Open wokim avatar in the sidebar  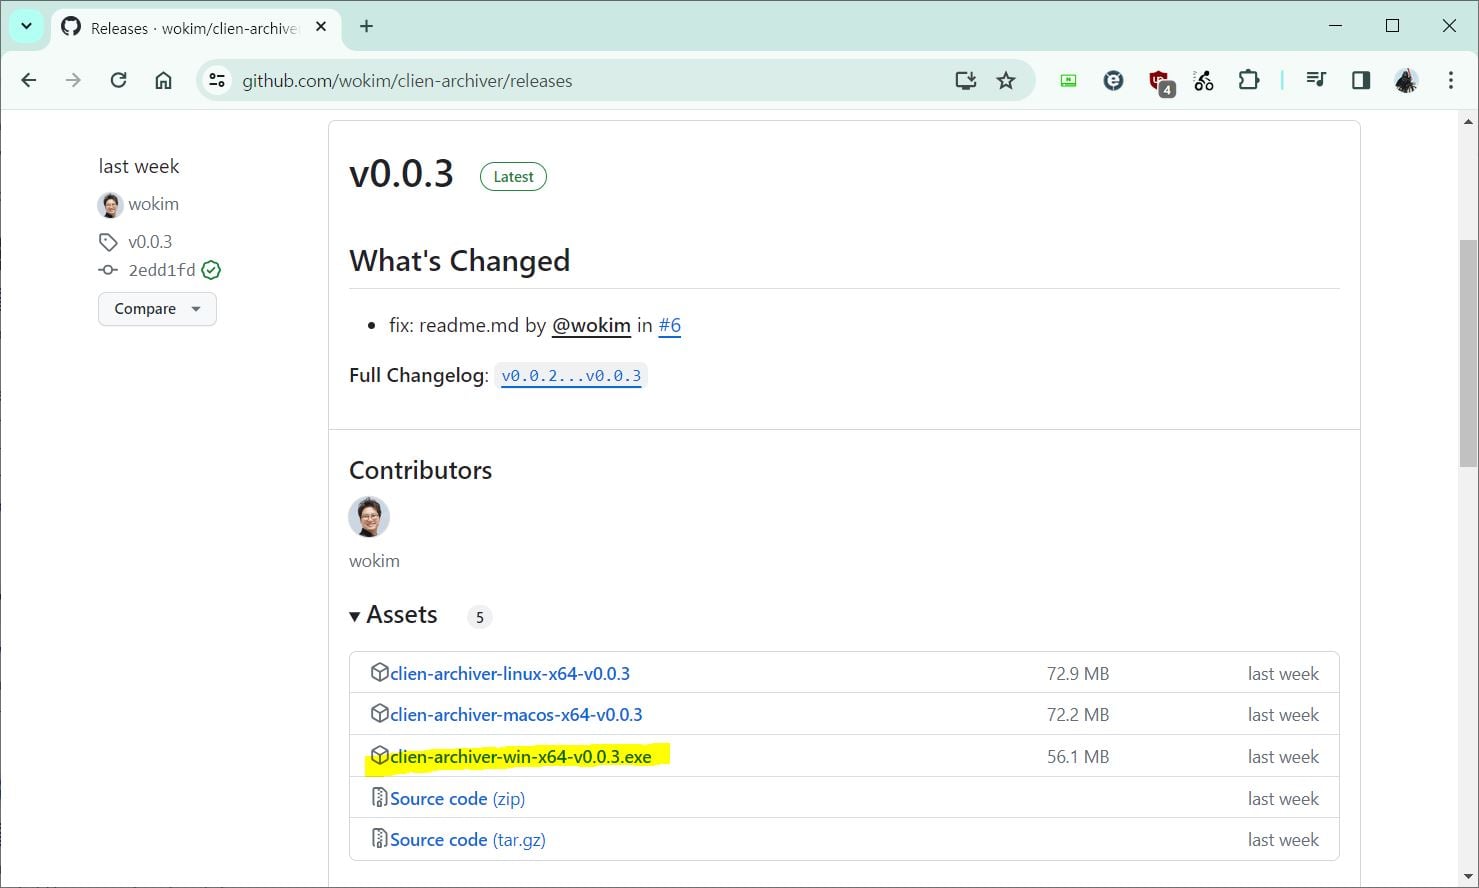pyautogui.click(x=110, y=205)
